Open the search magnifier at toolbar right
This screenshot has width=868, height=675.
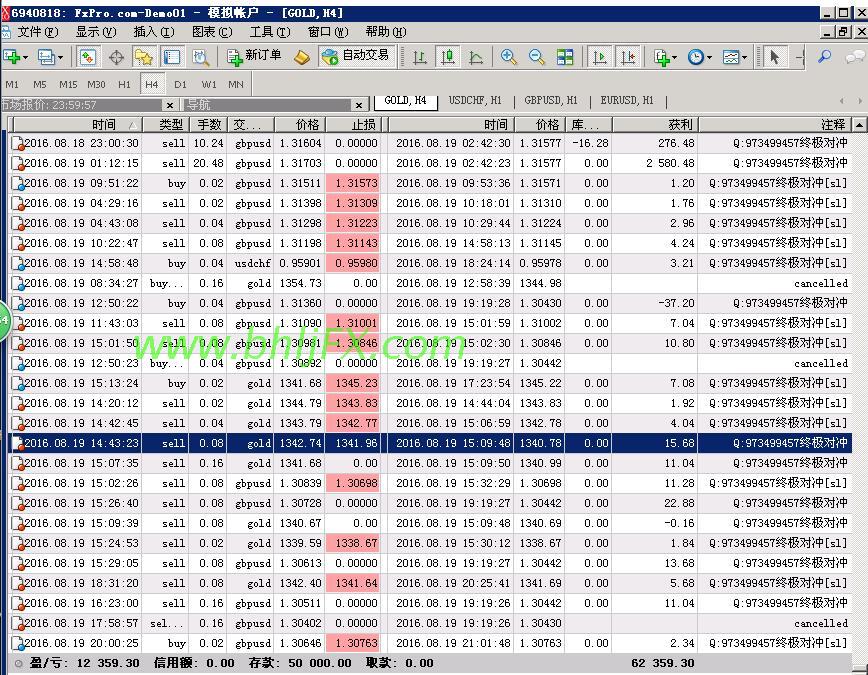click(x=825, y=56)
